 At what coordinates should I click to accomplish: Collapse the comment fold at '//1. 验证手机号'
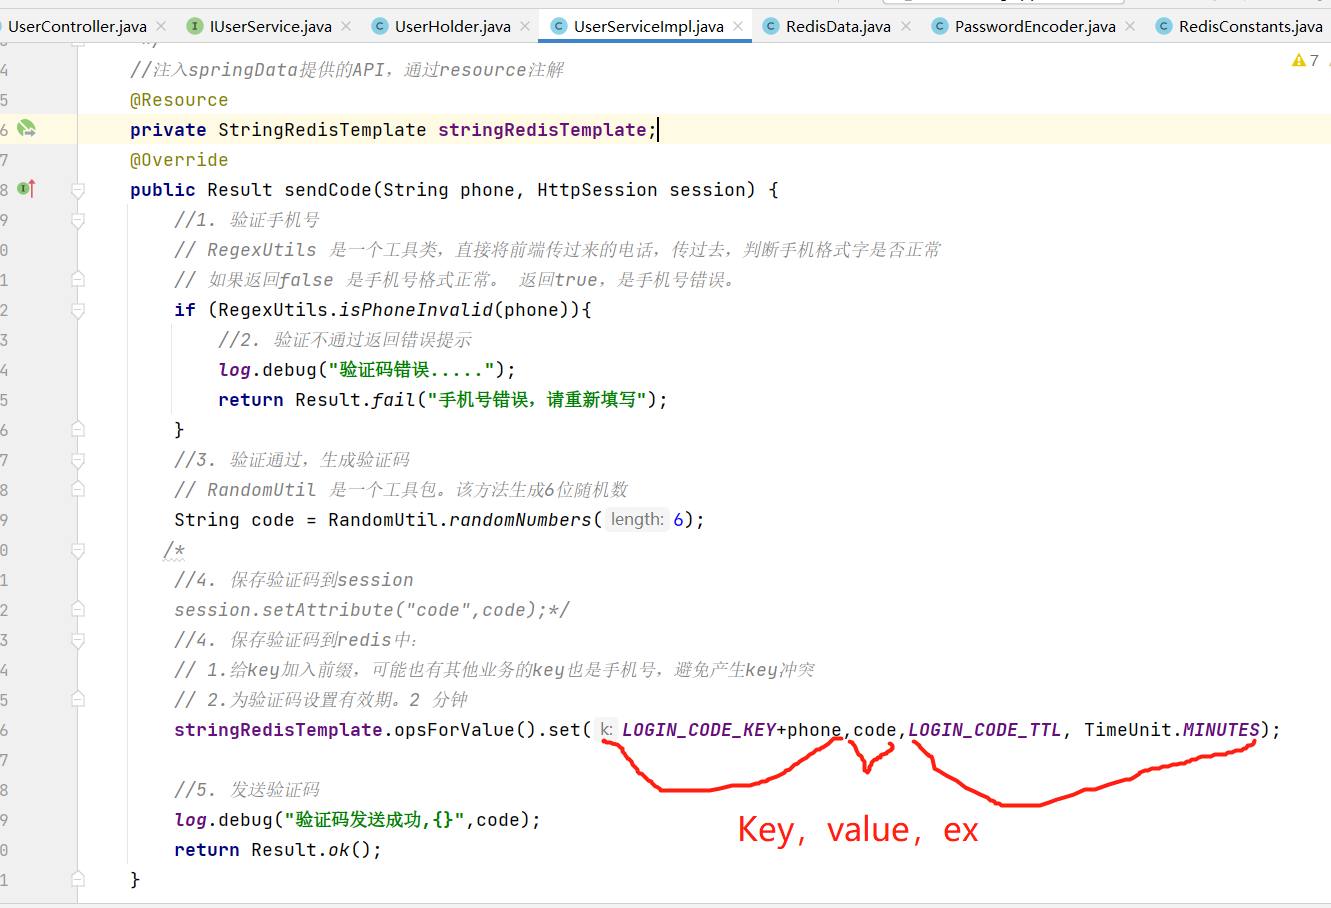(78, 219)
